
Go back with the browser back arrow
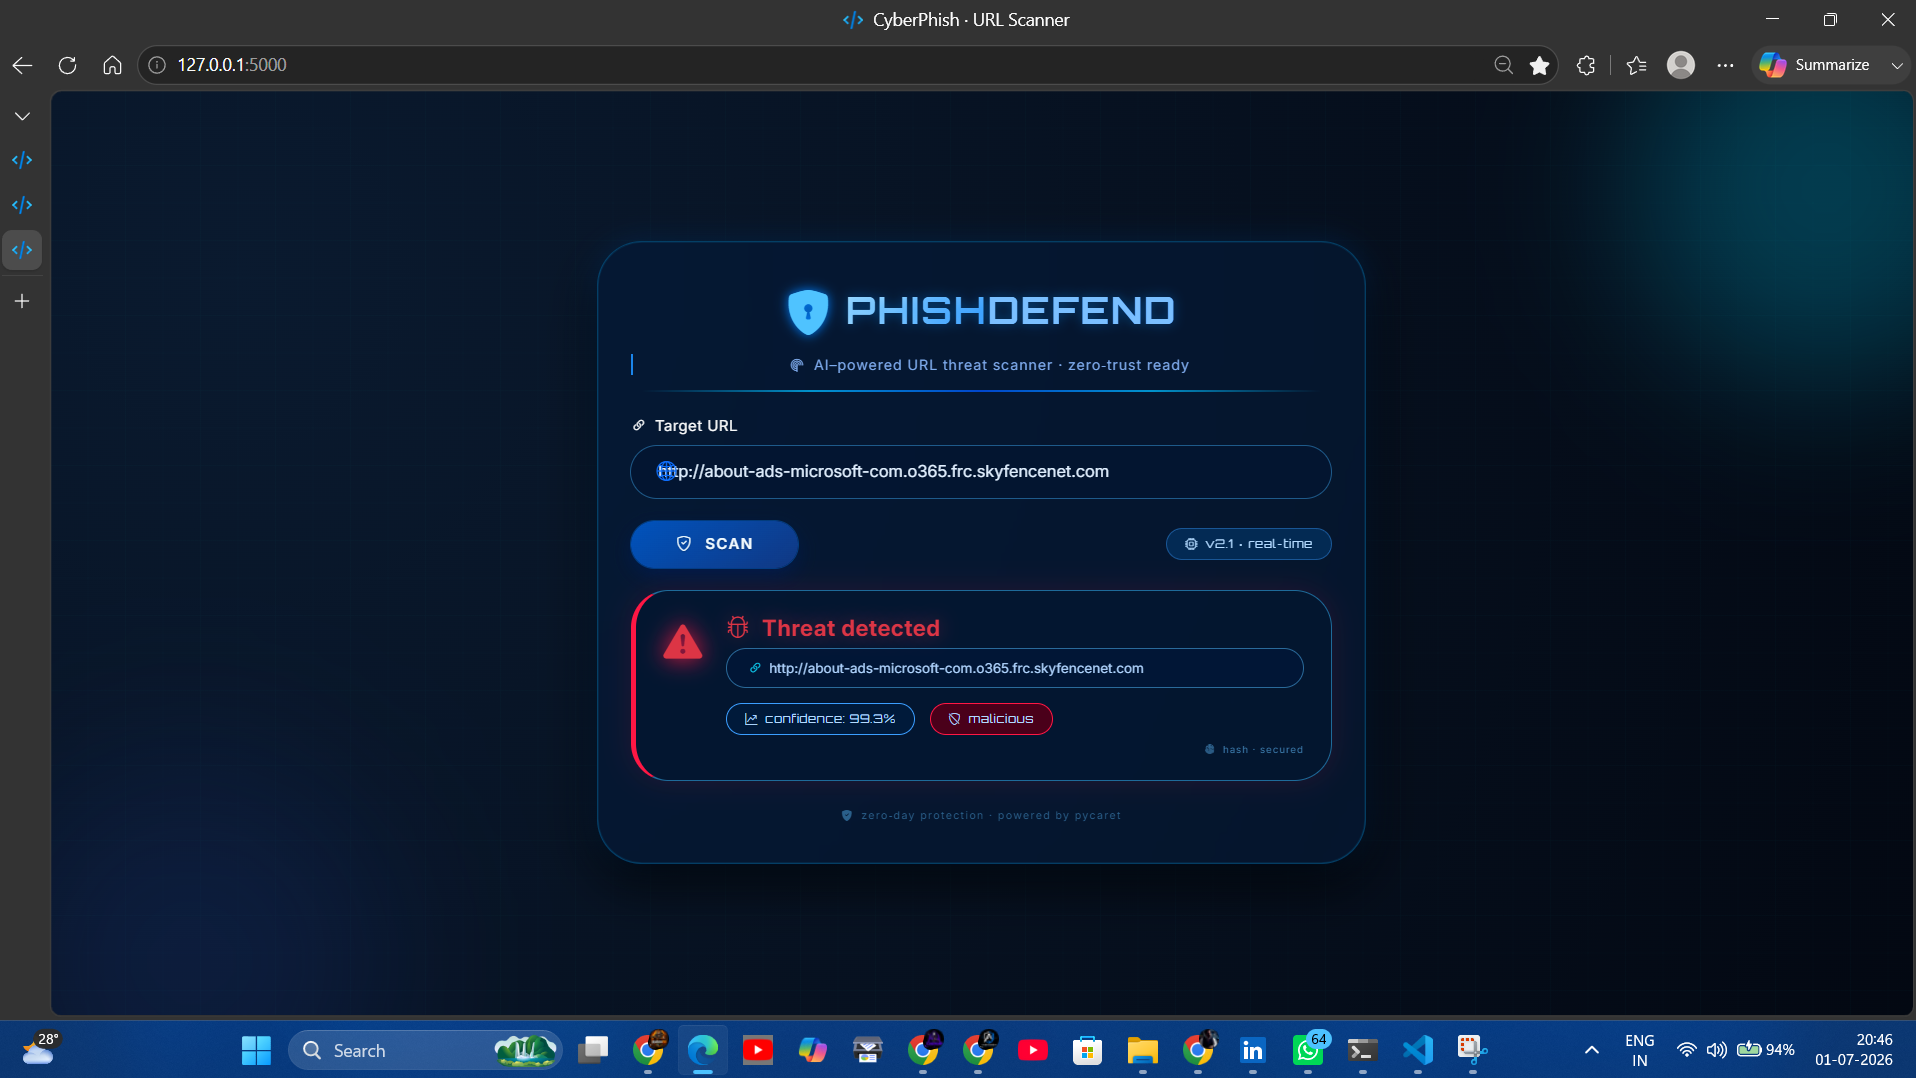click(x=22, y=65)
